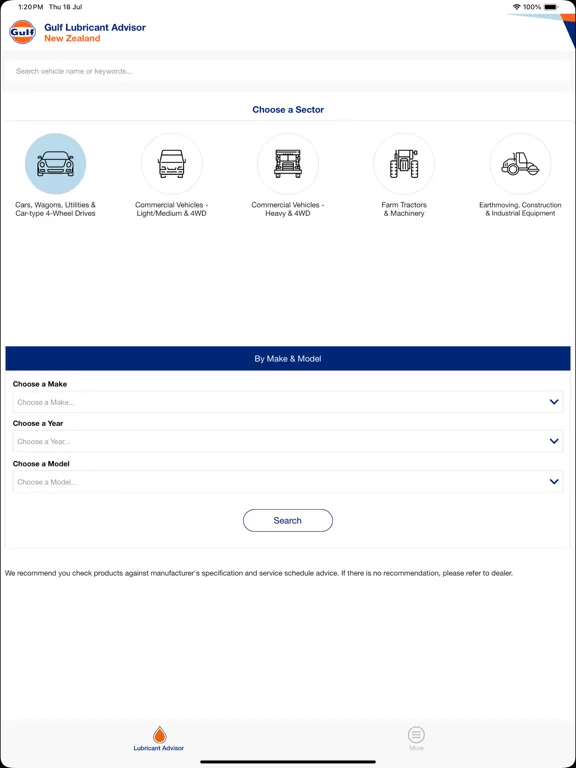Click the Year dropdown chevron arrow
Image resolution: width=576 pixels, height=768 pixels.
pyautogui.click(x=554, y=441)
